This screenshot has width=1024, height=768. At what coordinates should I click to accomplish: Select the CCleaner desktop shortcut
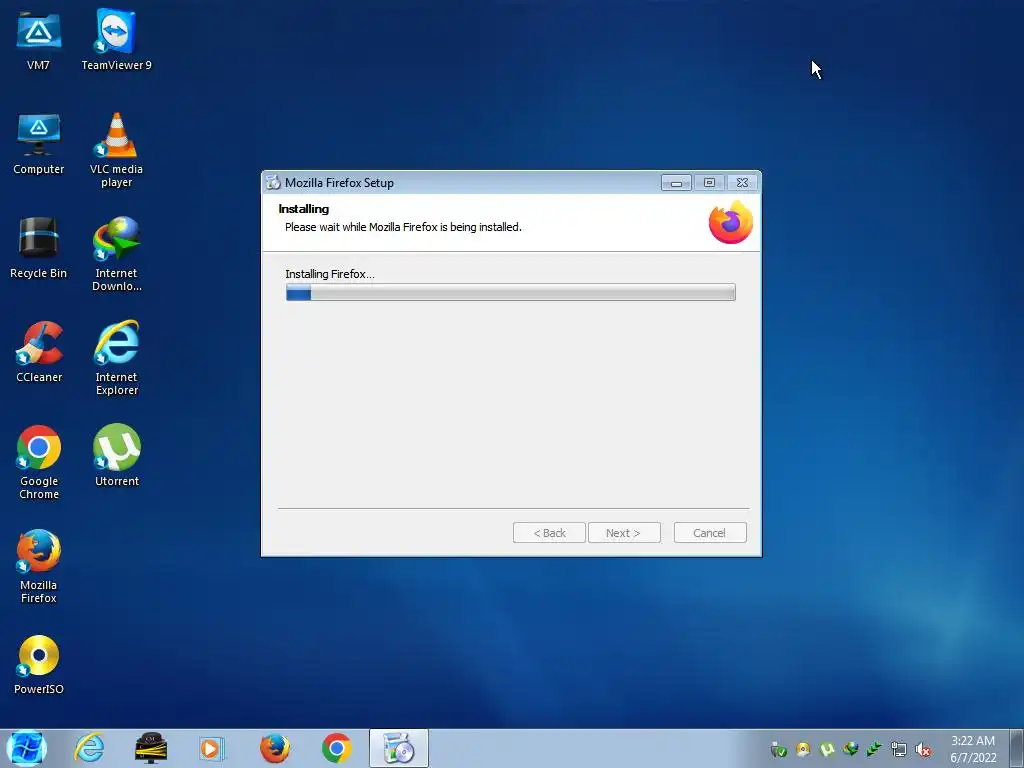click(x=39, y=351)
